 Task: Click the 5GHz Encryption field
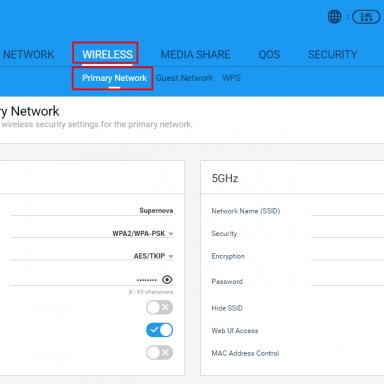click(x=347, y=256)
